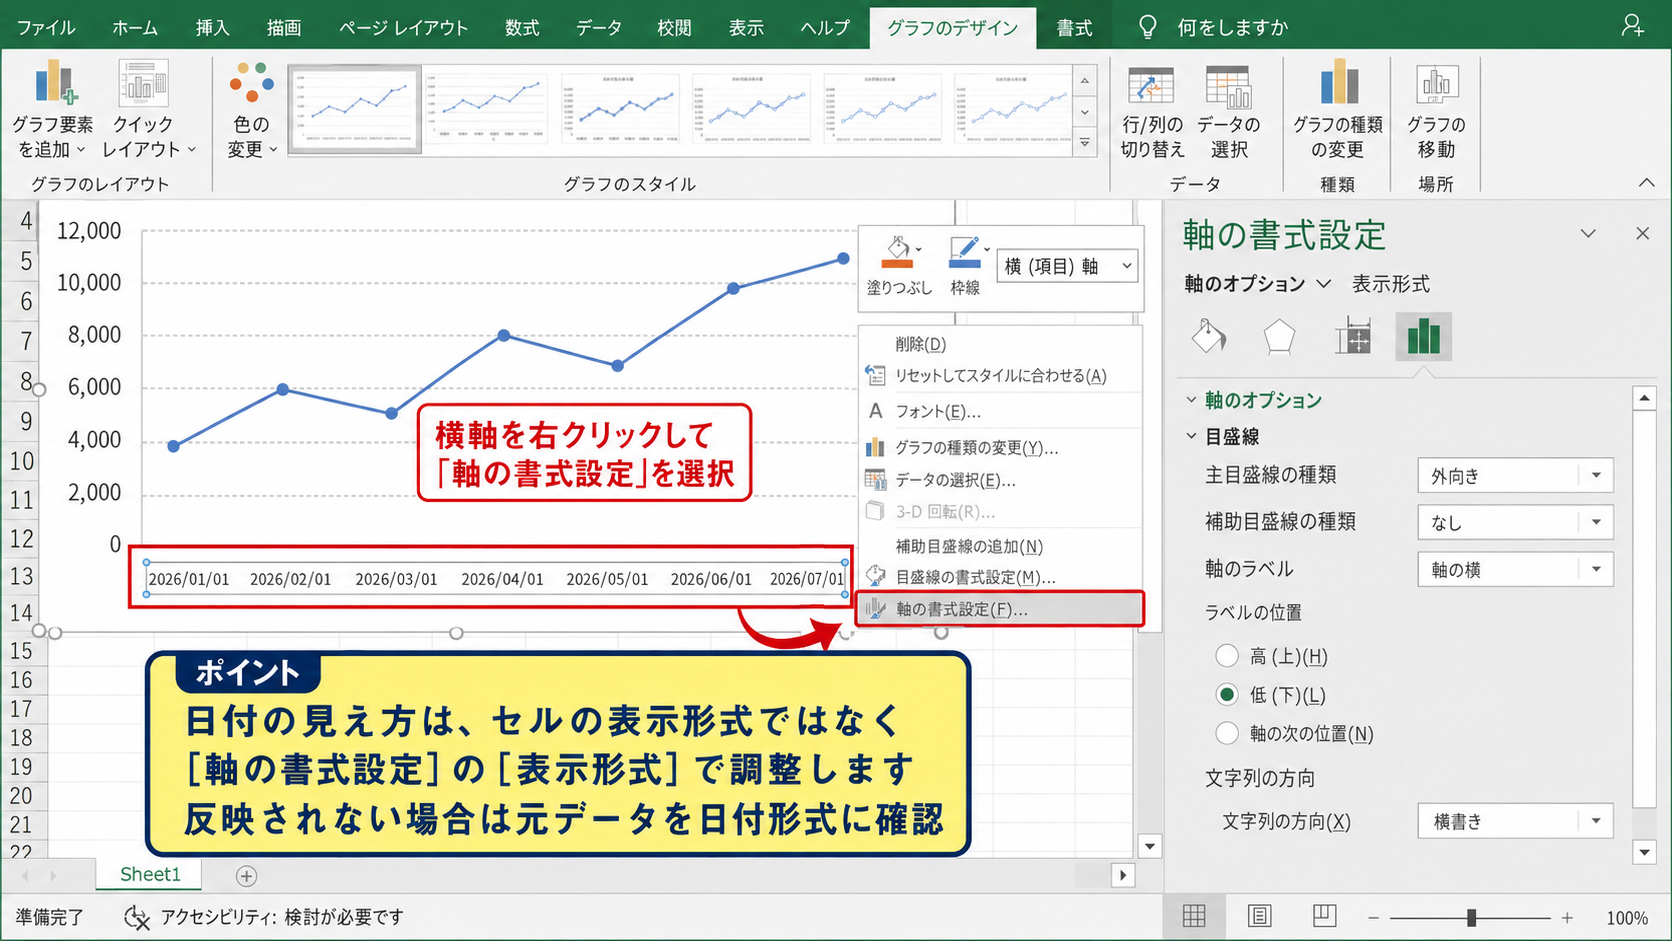1672x941 pixels.
Task: Click the 100% zoom level
Action: coord(1627,918)
